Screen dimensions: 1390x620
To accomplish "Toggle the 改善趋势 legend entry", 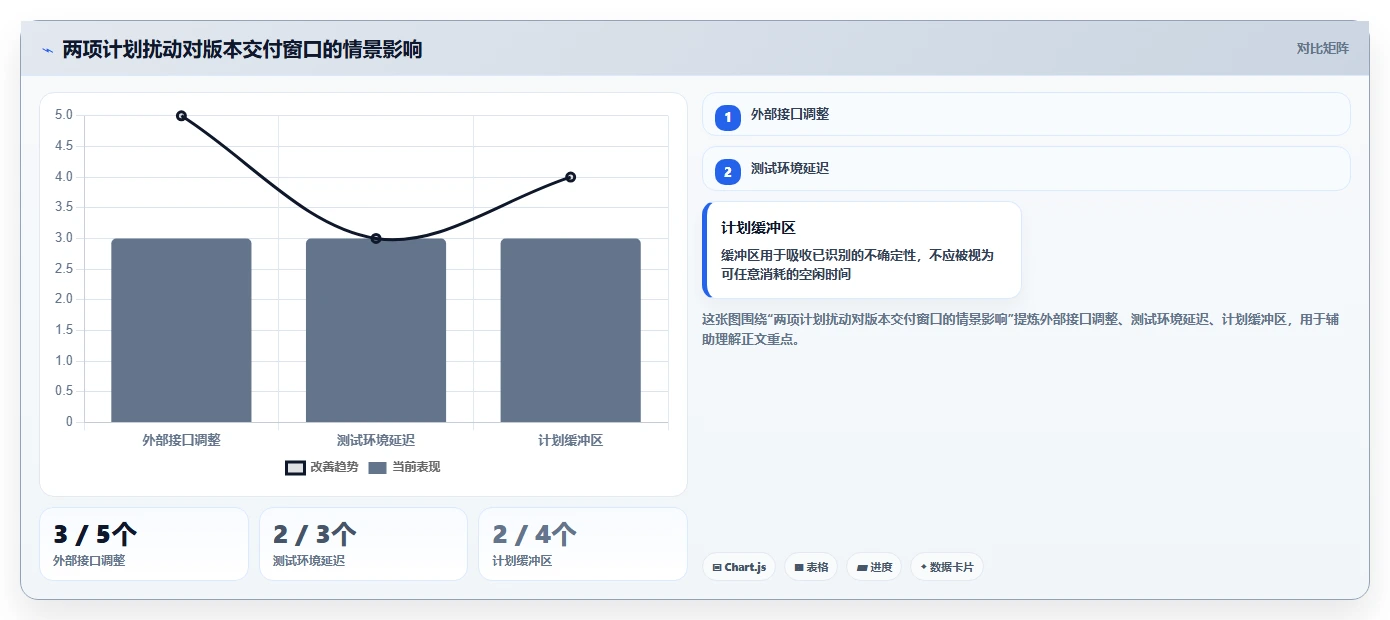I will (x=322, y=467).
